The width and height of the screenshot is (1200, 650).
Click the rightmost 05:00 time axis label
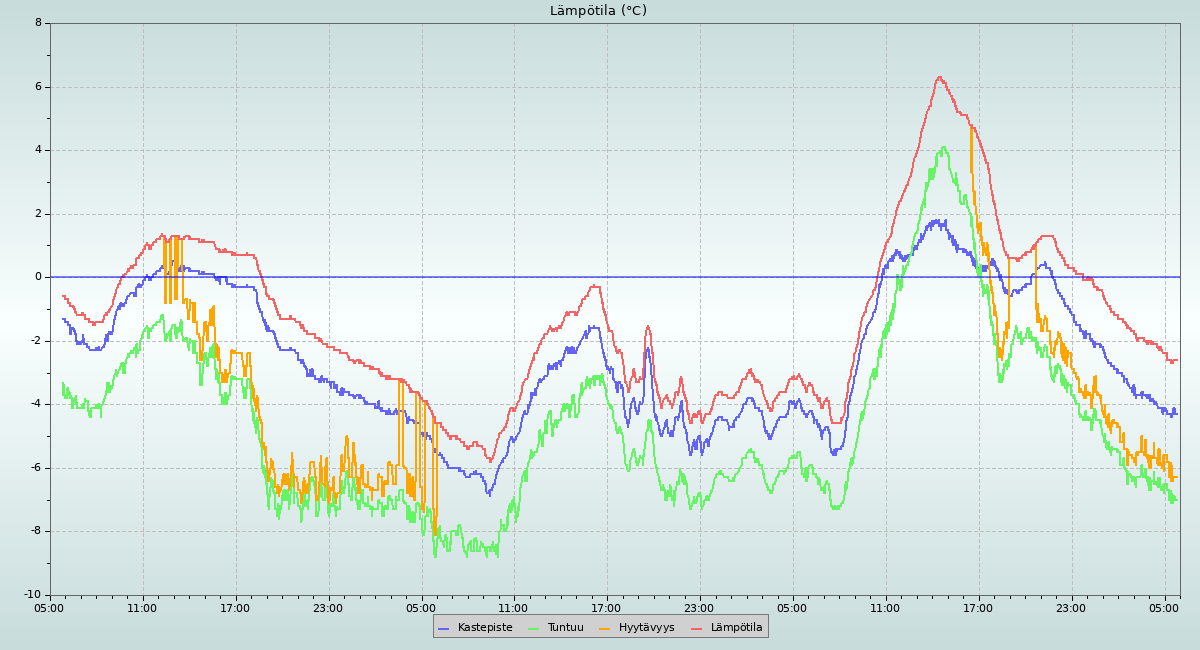[x=1164, y=608]
